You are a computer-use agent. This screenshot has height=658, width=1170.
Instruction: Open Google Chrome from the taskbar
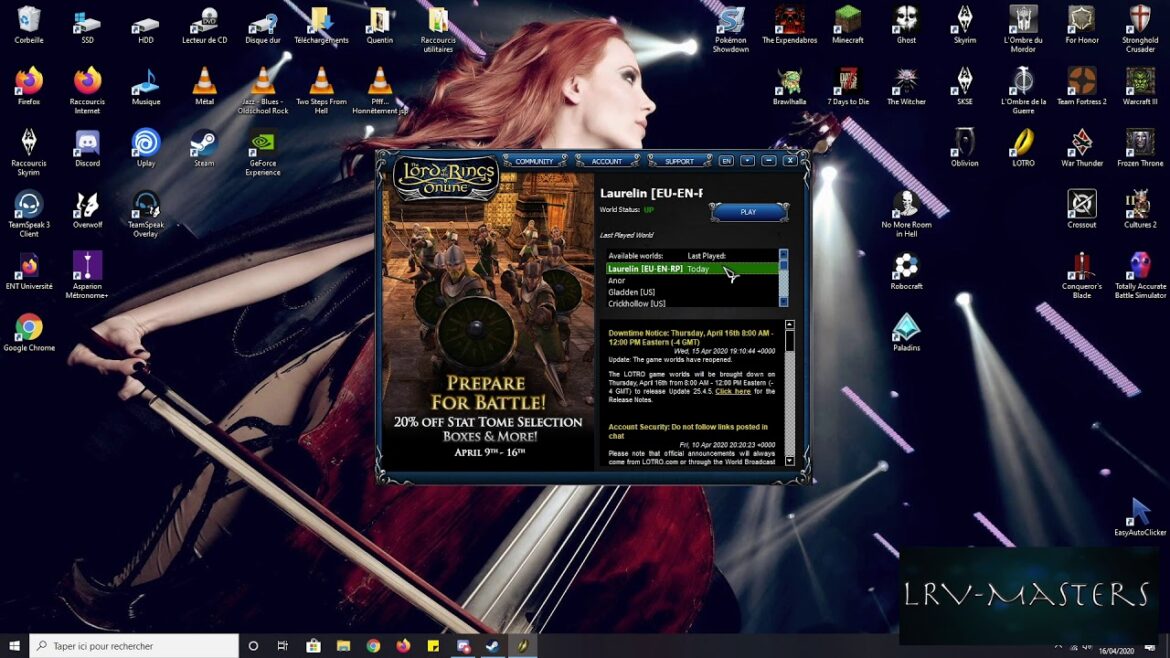tap(373, 647)
